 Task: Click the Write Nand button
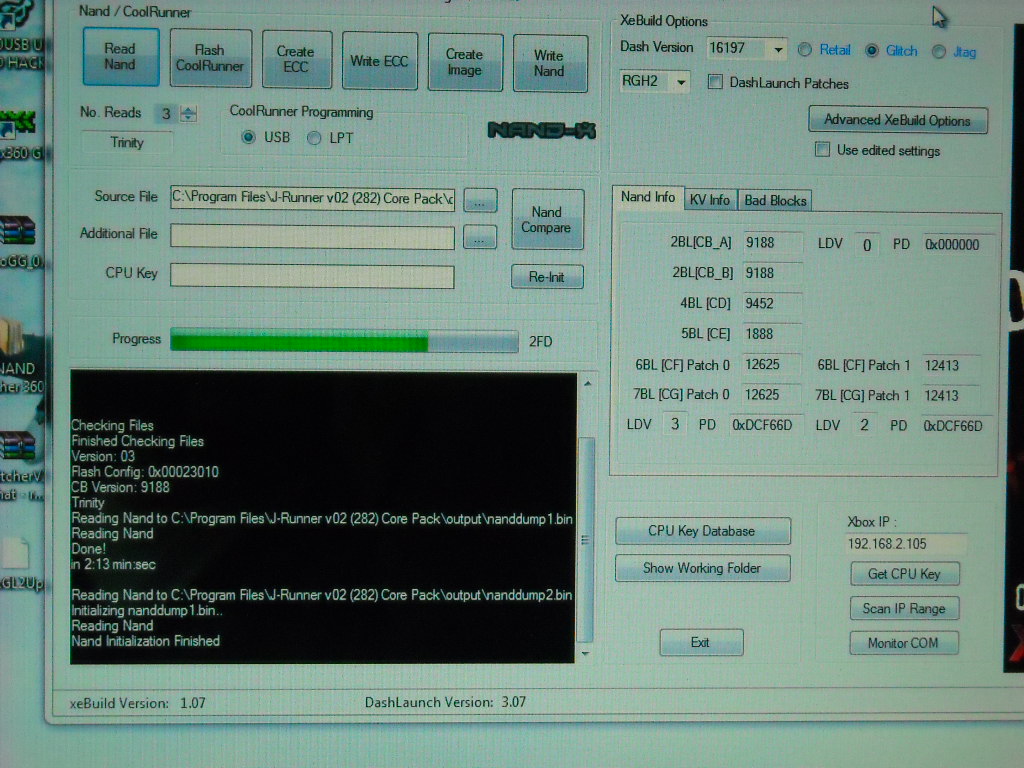tap(548, 64)
